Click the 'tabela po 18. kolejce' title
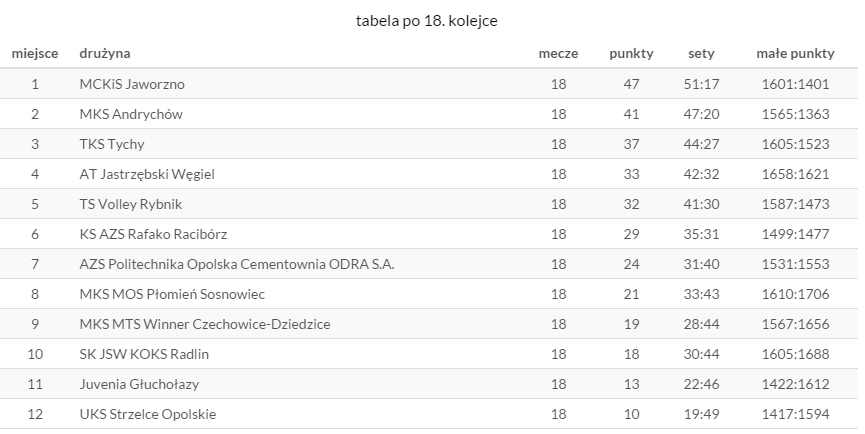Viewport: 865px width, 434px height. coord(427,20)
